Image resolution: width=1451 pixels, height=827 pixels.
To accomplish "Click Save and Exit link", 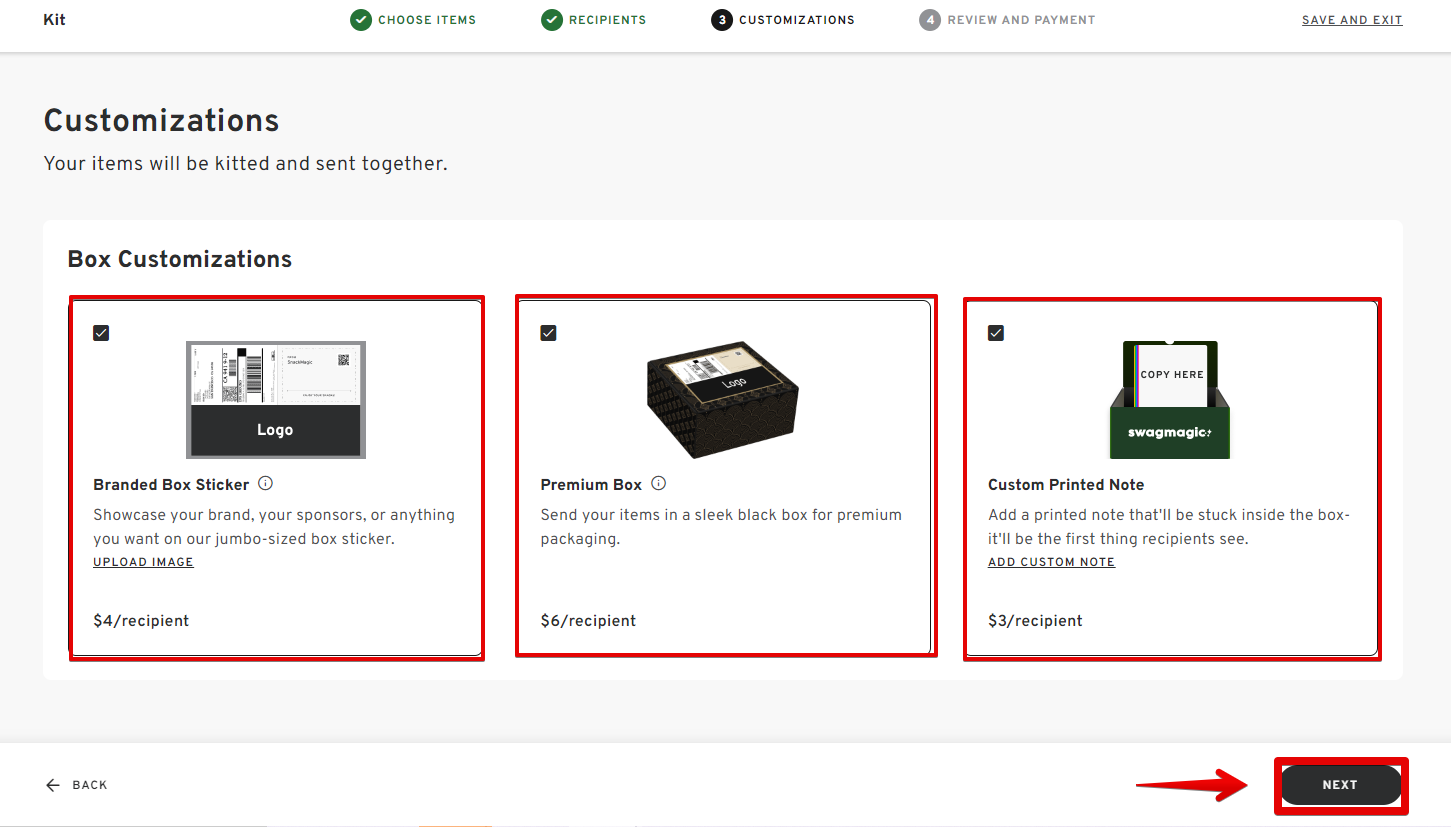I will tap(1351, 20).
